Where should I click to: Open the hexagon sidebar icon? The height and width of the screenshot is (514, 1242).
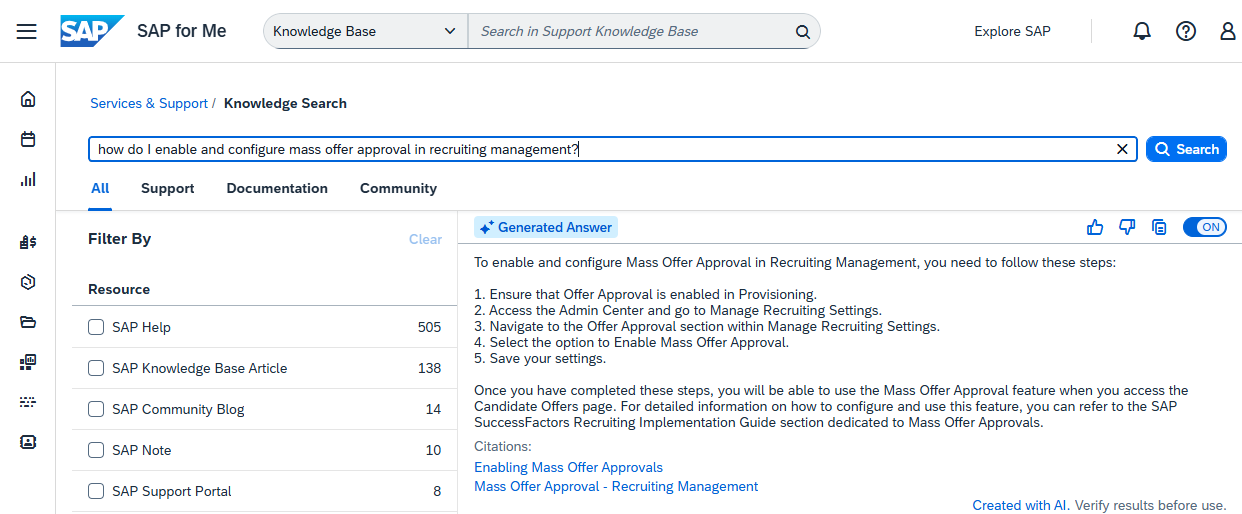point(28,282)
